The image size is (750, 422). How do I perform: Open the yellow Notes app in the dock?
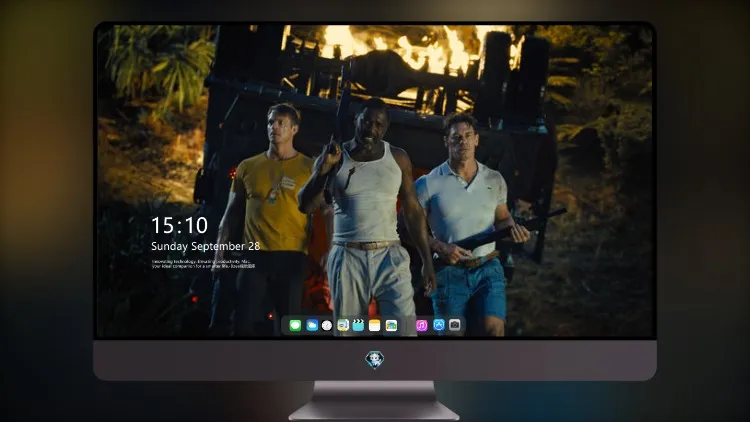point(375,326)
